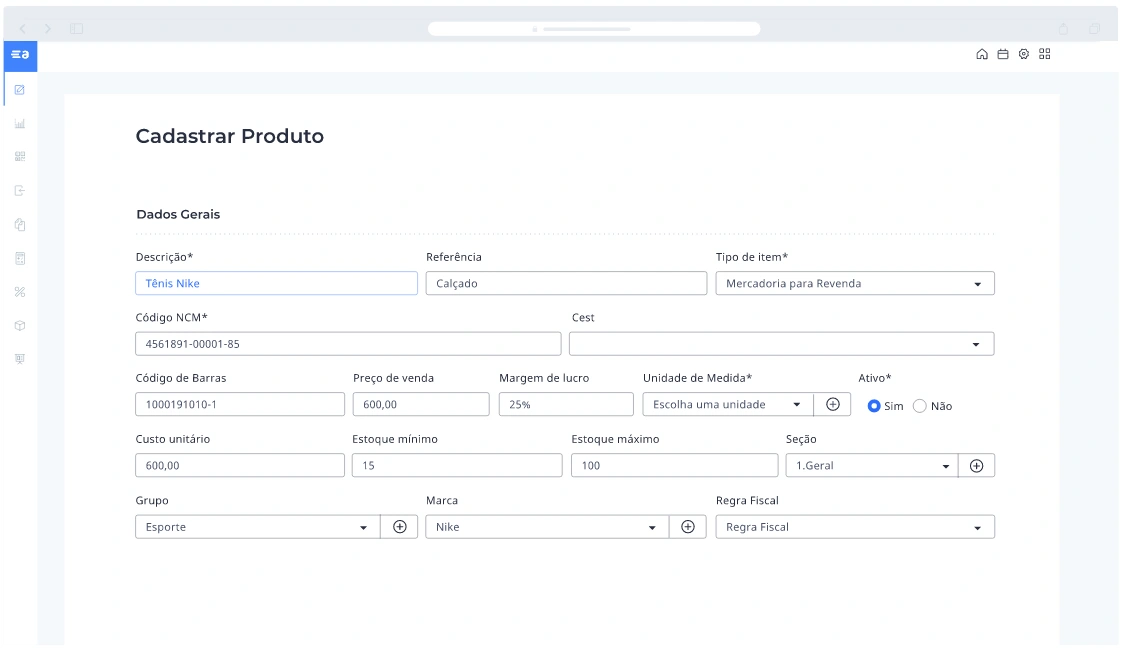Click the box package icon in sidebar
Viewport: 1121px width, 648px height.
[20, 326]
